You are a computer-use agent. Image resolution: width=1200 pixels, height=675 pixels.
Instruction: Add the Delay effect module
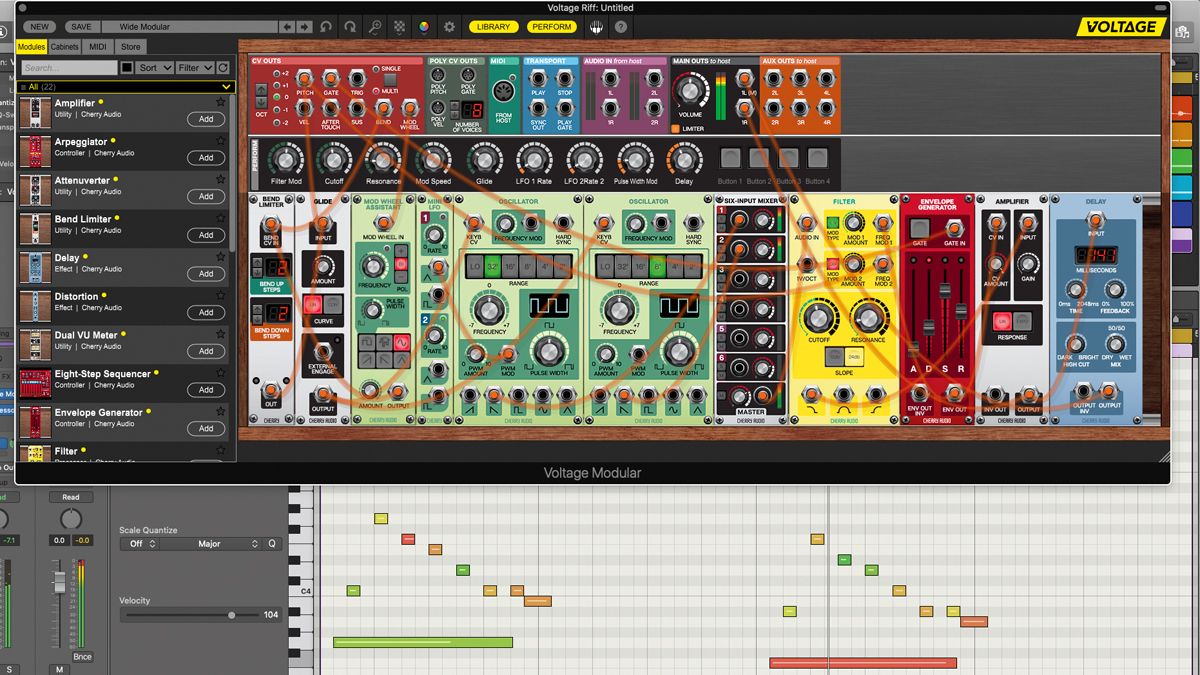point(206,273)
